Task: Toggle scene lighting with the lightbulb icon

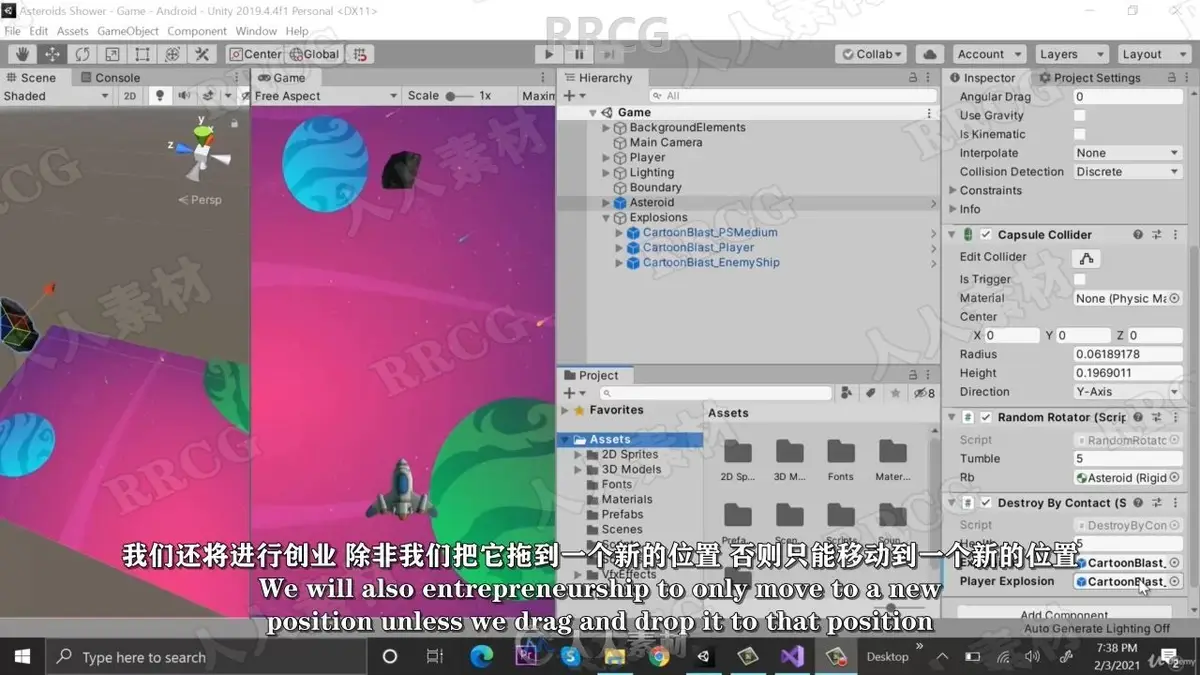Action: pyautogui.click(x=159, y=96)
